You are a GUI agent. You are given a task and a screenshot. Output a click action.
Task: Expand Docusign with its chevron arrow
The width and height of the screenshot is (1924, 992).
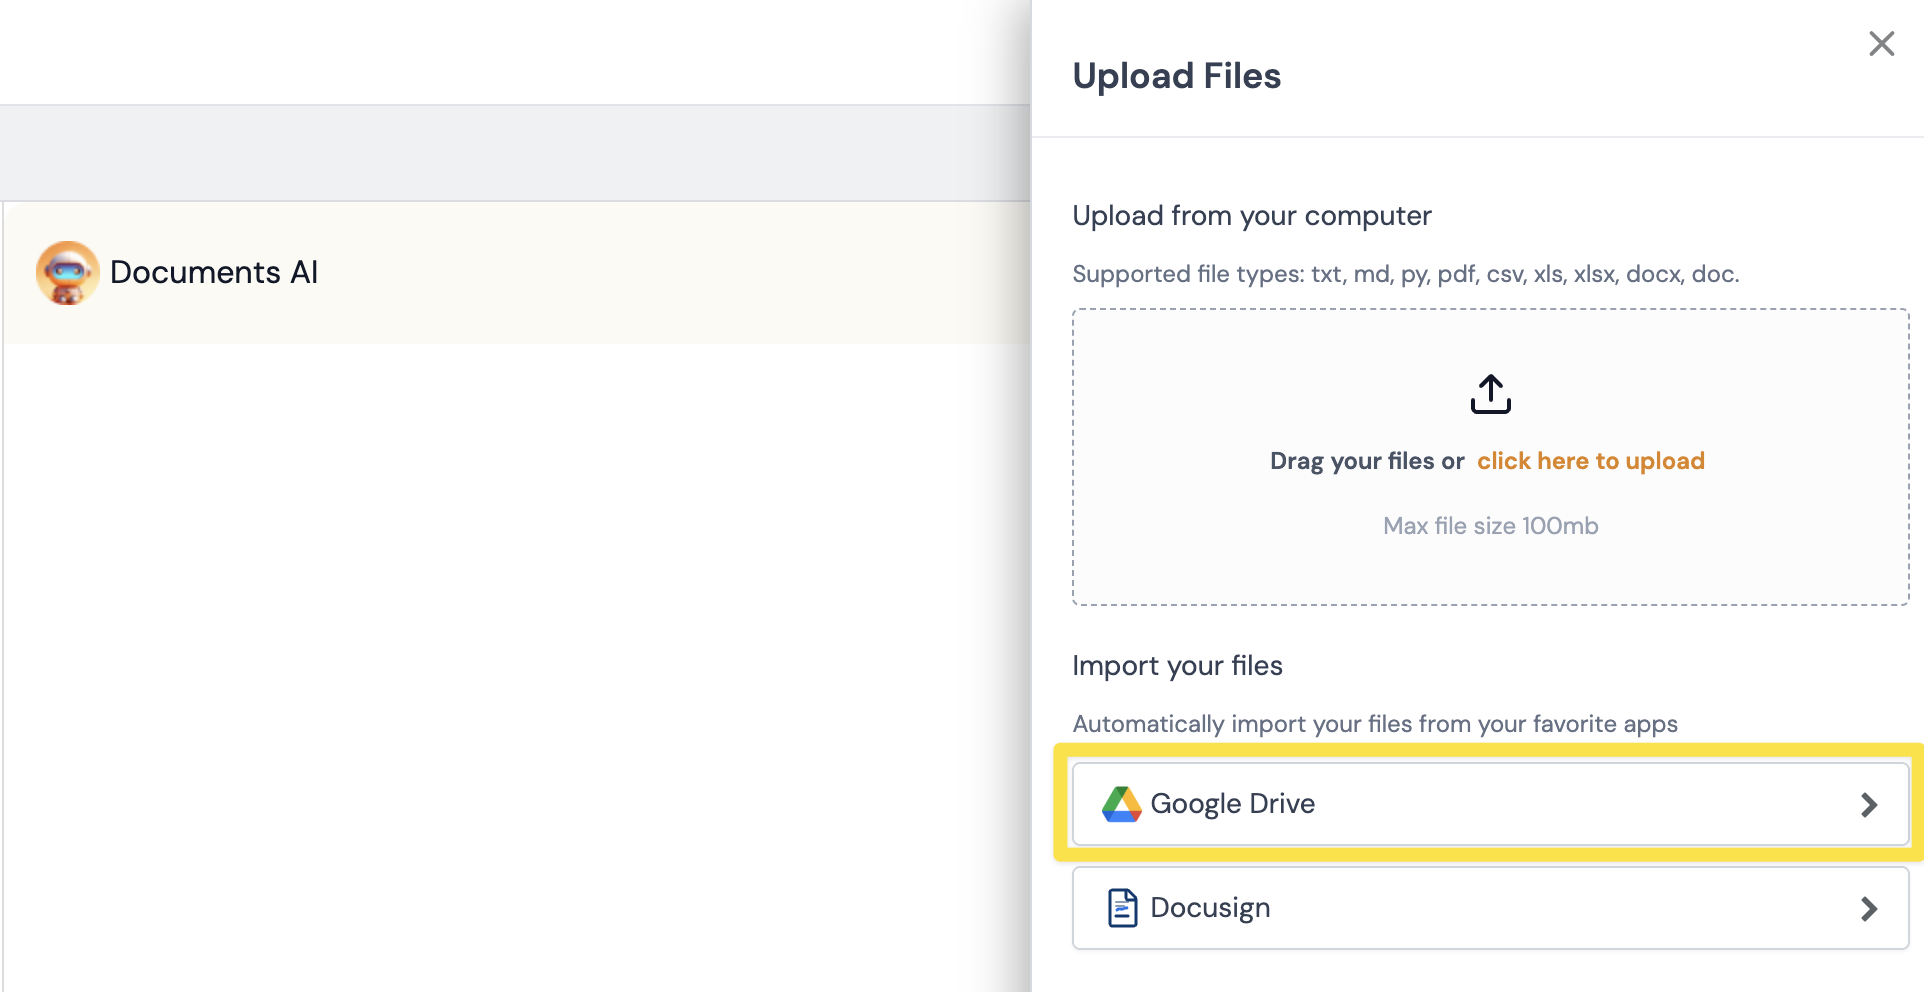[x=1868, y=909]
